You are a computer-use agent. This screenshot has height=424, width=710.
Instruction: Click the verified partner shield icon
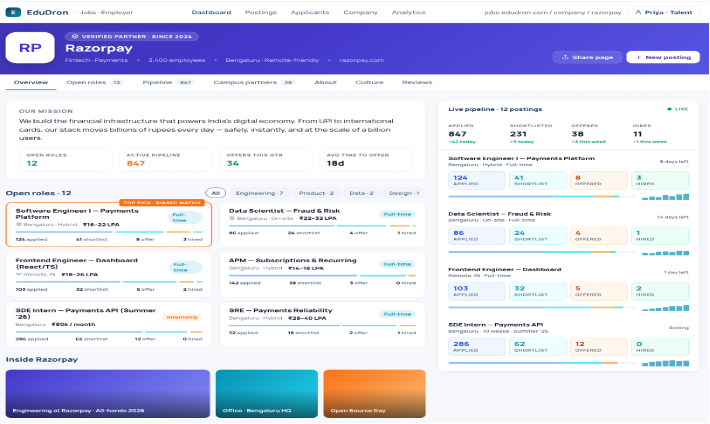tap(75, 36)
